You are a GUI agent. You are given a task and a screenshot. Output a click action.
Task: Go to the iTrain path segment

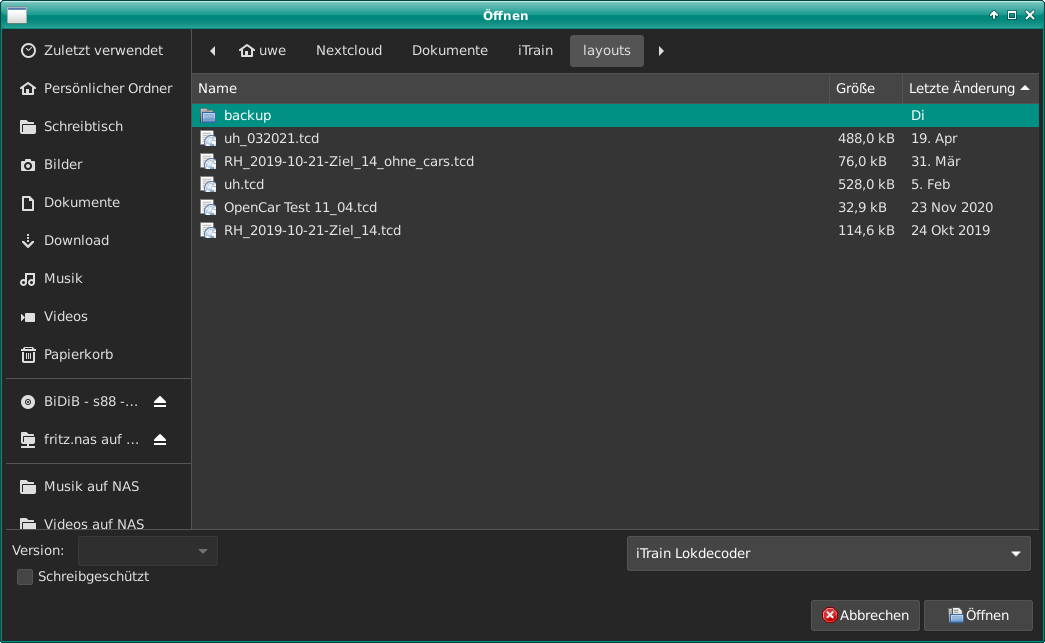(535, 51)
